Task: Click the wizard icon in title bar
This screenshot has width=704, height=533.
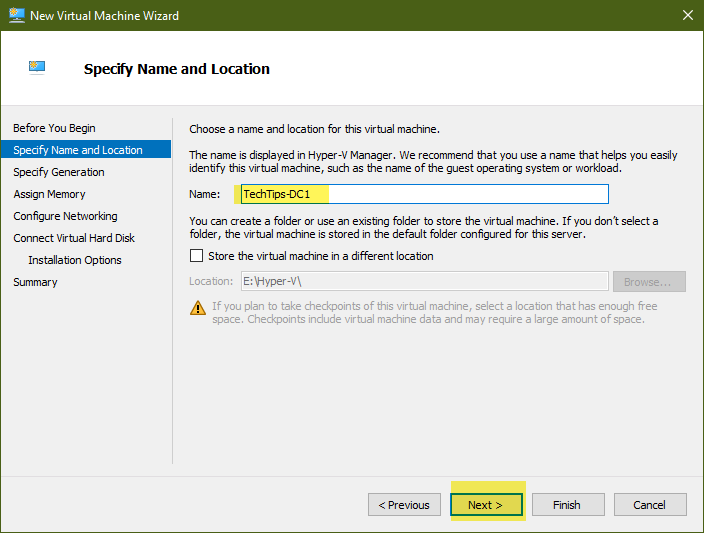Action: point(17,15)
